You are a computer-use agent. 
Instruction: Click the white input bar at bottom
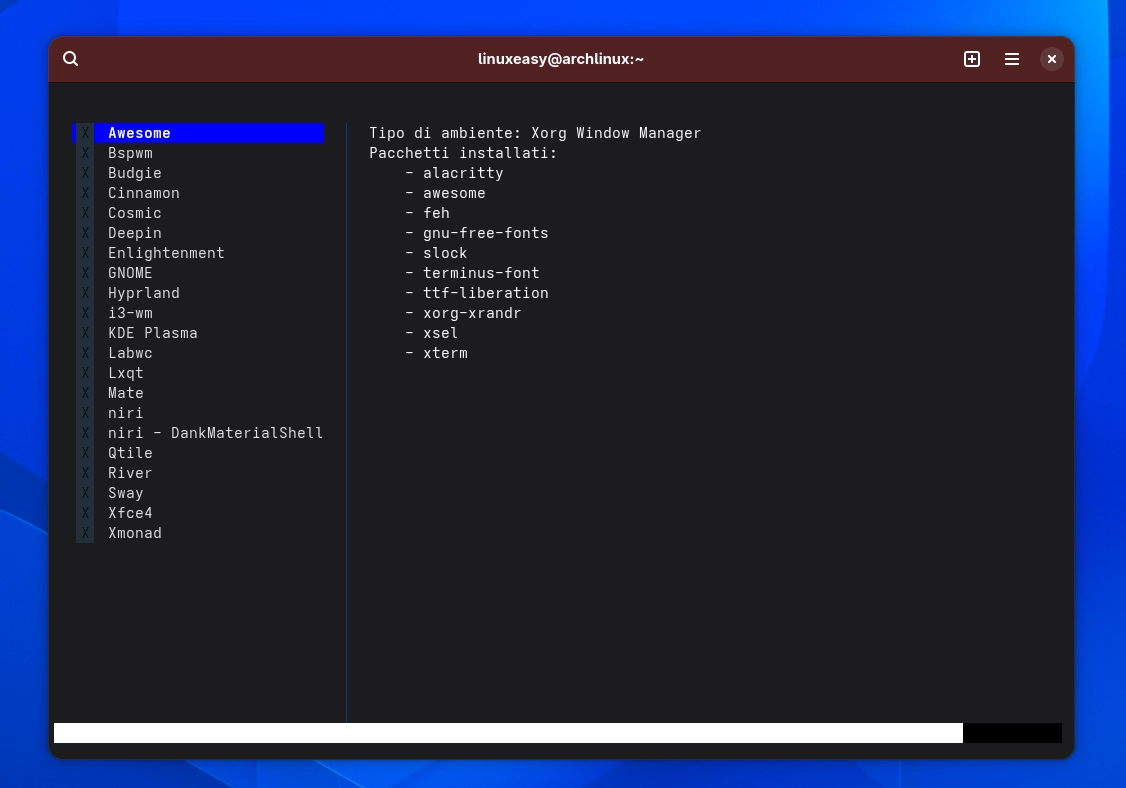click(x=508, y=733)
